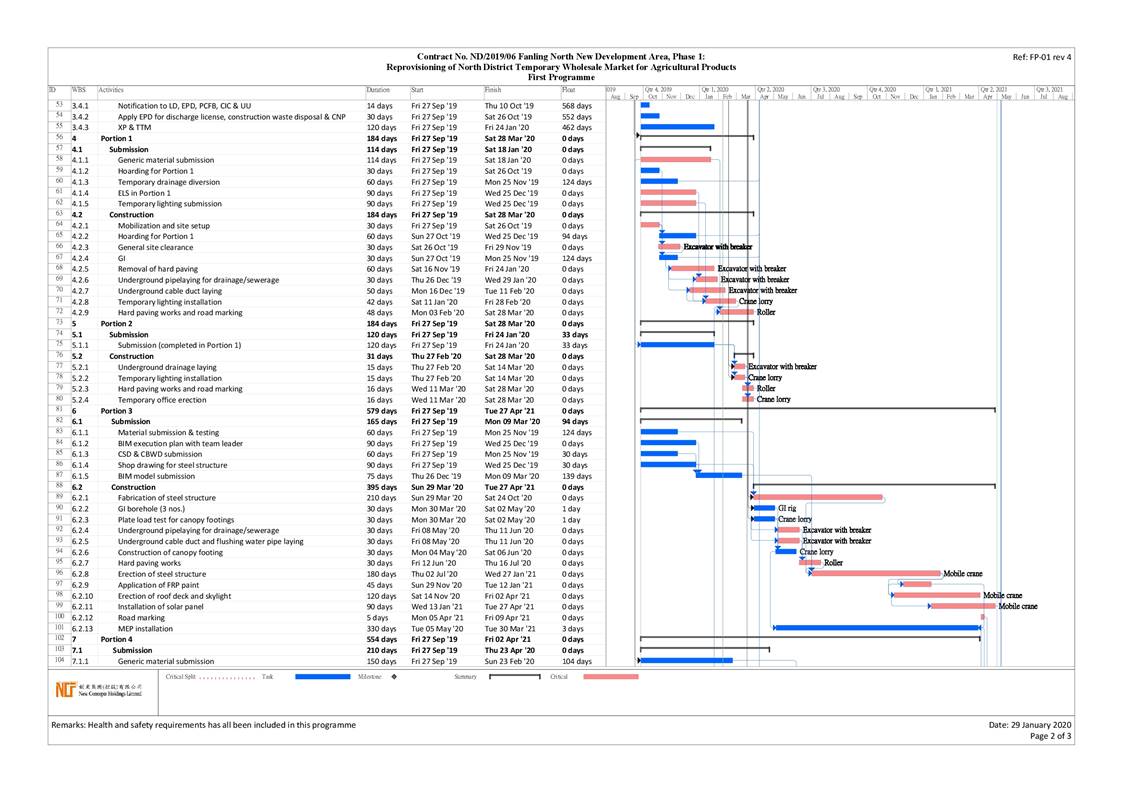1123x793 pixels.
Task: Select the Float column header
Action: [x=568, y=90]
